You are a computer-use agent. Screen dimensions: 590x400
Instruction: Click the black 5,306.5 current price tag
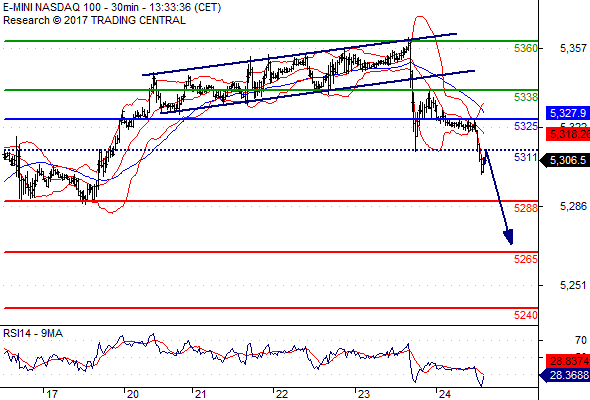pyautogui.click(x=565, y=160)
